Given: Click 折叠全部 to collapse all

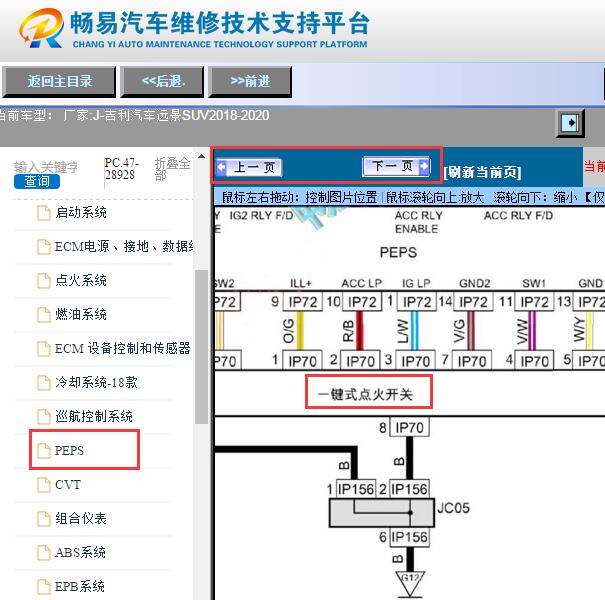Looking at the screenshot, I should click(x=172, y=169).
